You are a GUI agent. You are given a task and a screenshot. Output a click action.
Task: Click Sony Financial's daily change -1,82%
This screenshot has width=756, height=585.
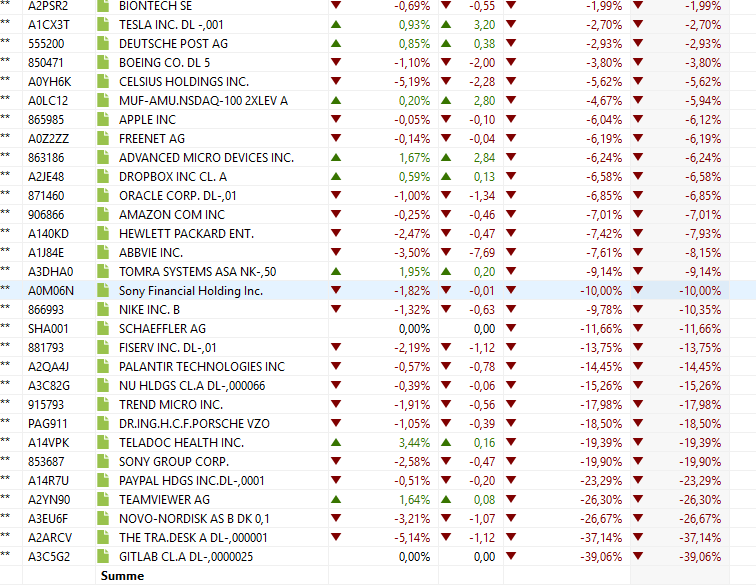(x=412, y=291)
